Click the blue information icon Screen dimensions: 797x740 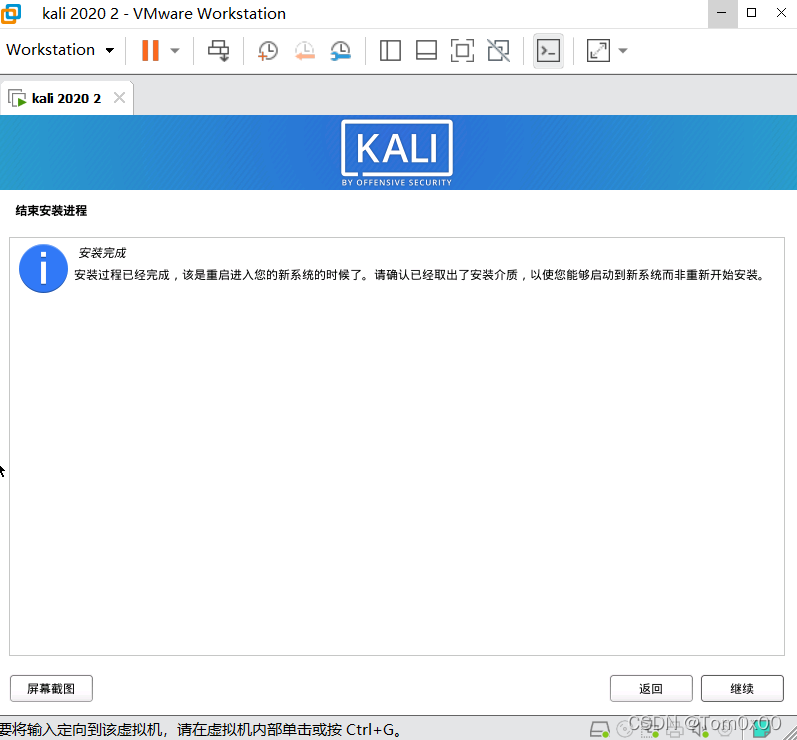click(x=43, y=268)
